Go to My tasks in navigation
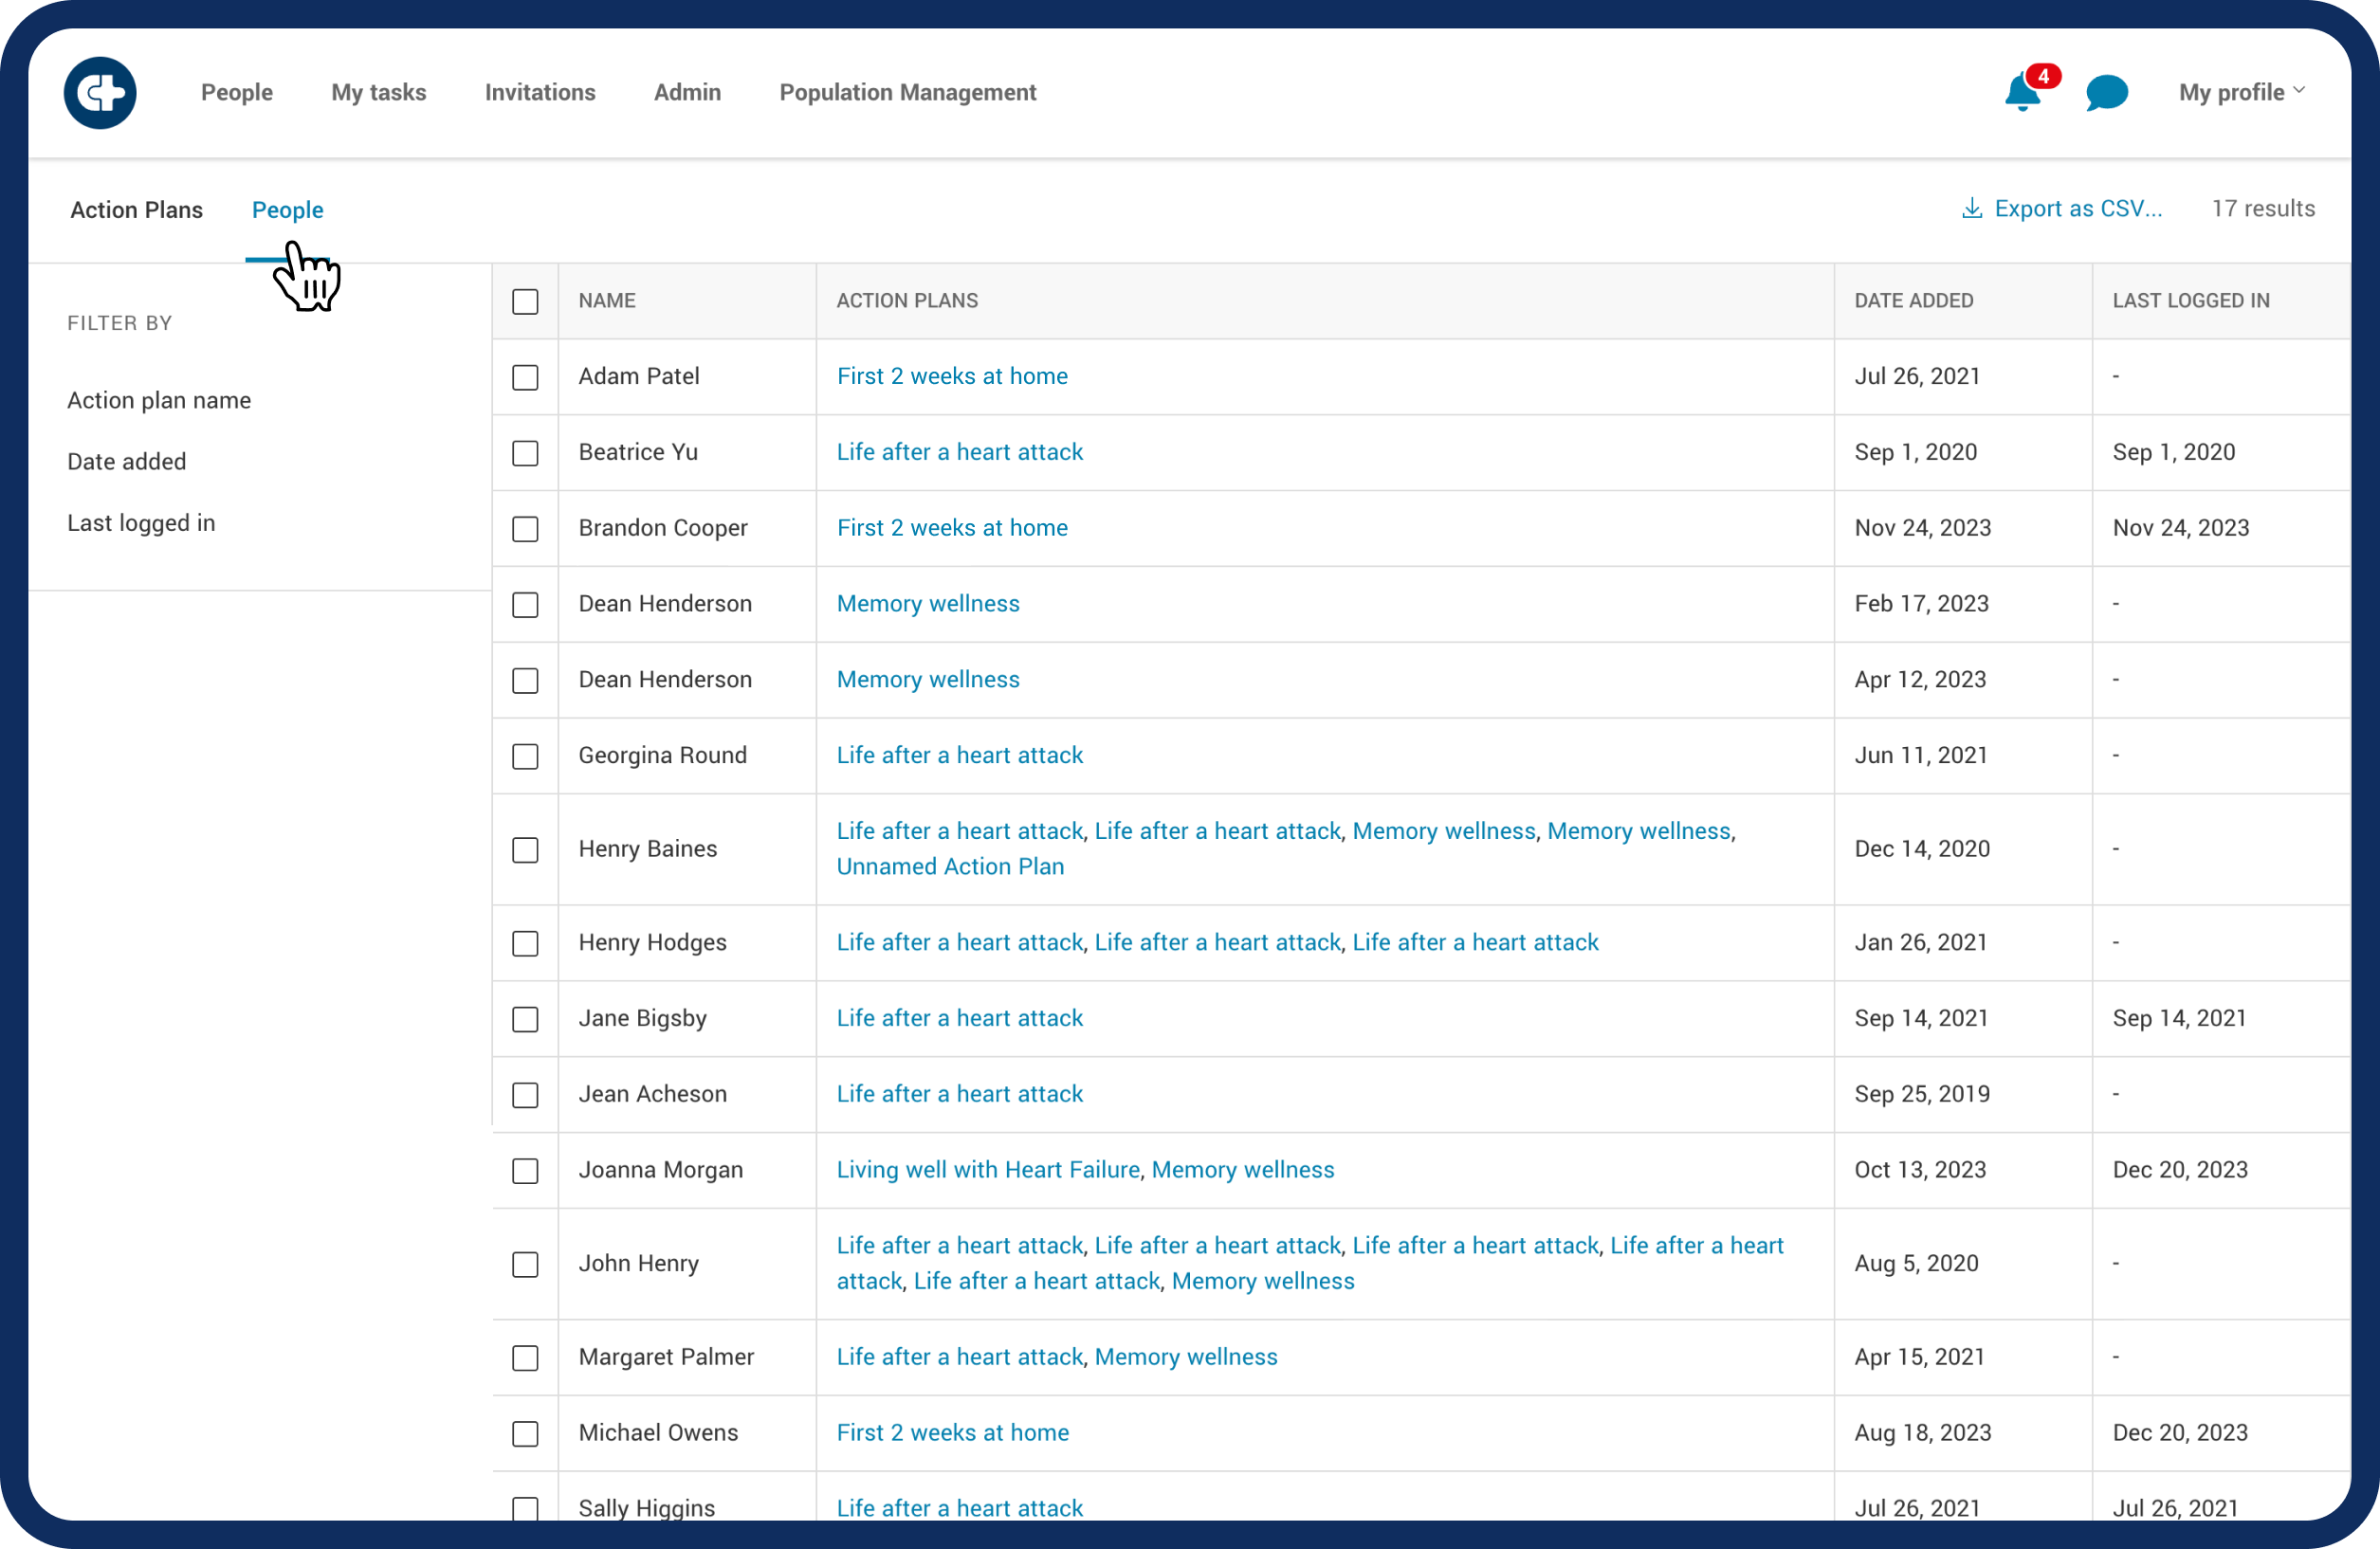This screenshot has width=2380, height=1549. 378,92
